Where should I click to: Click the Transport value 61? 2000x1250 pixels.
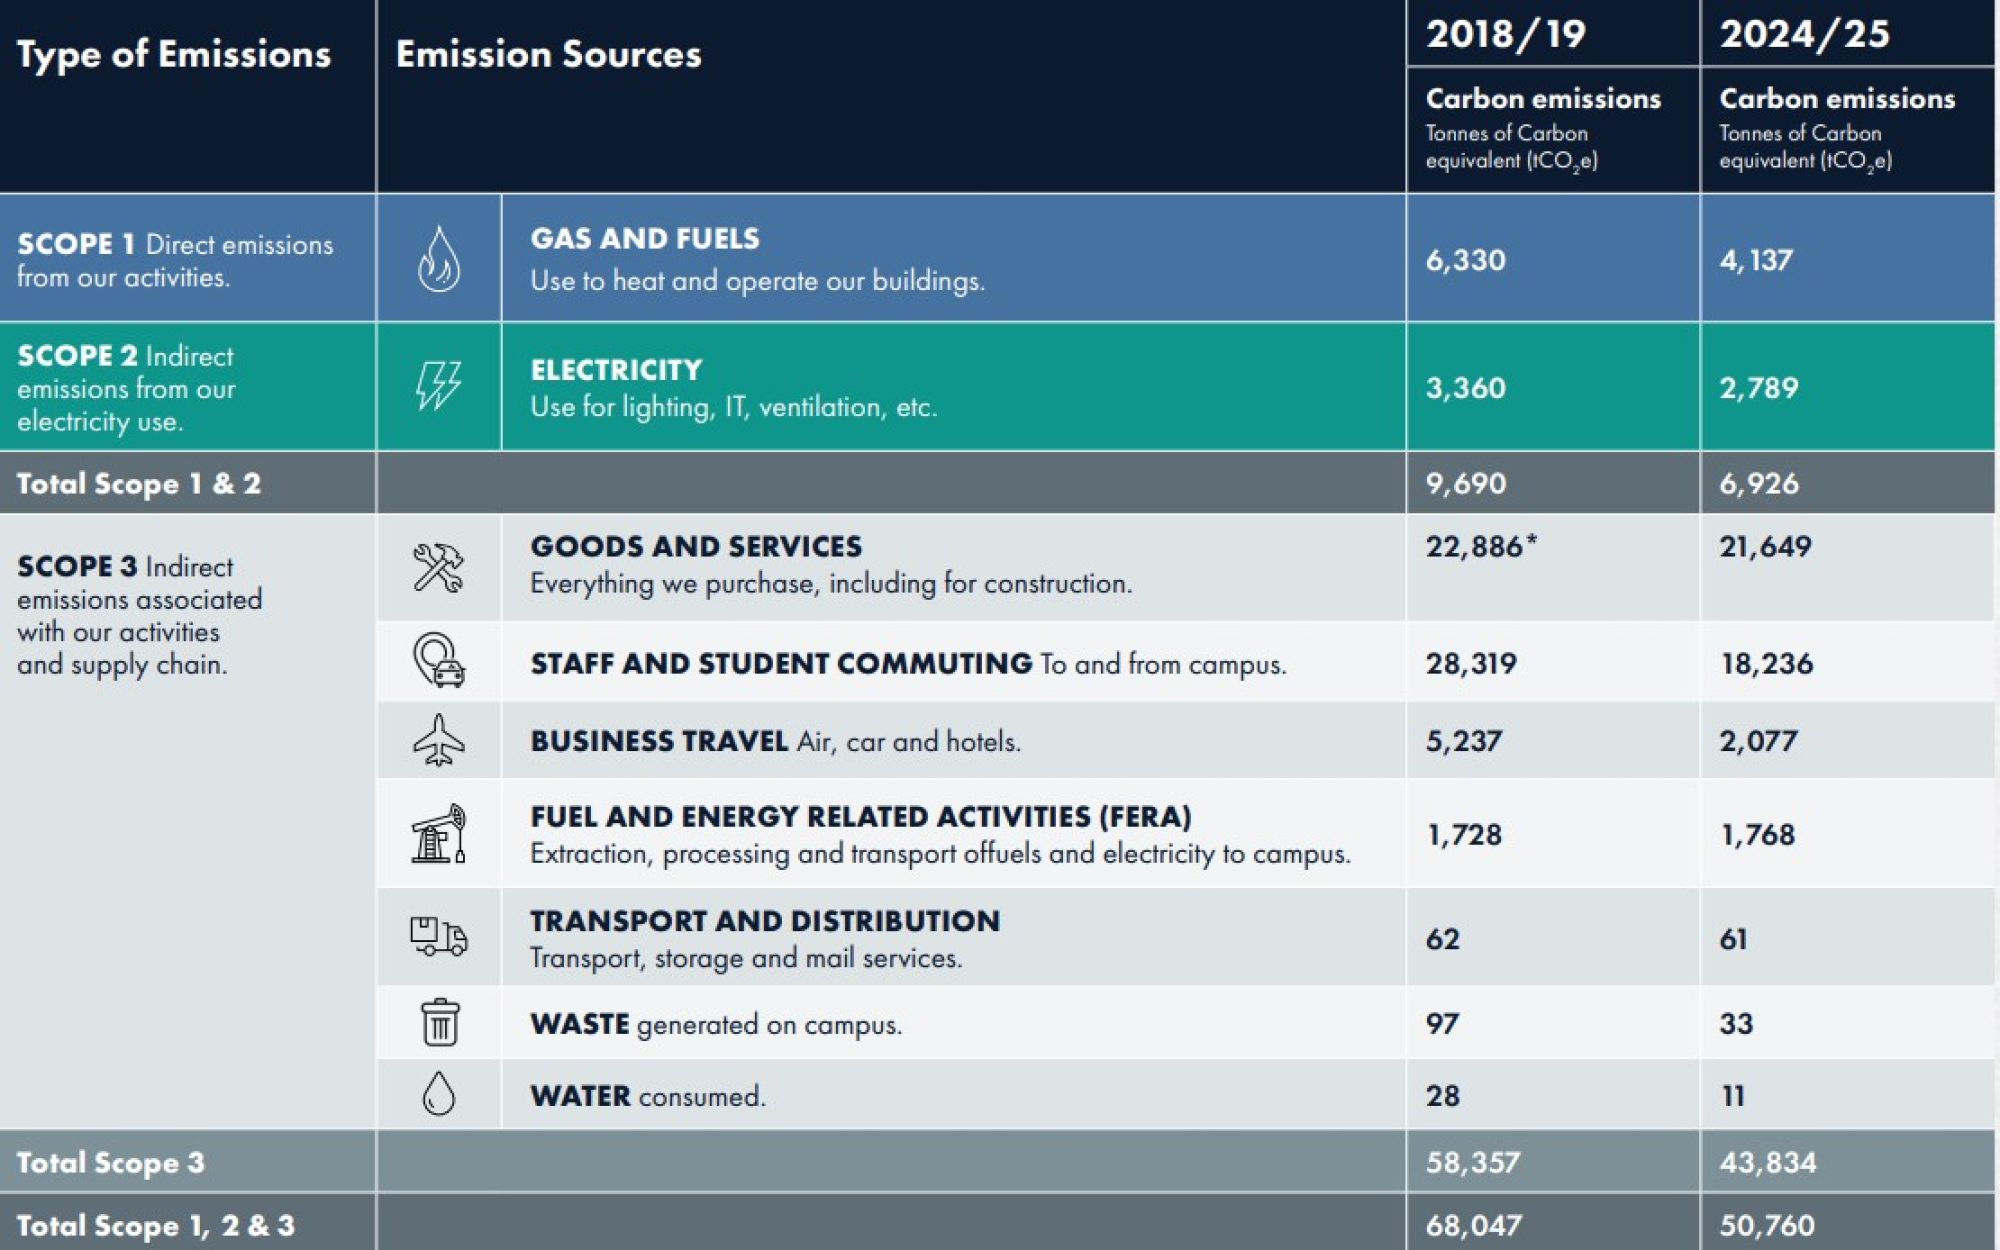point(1734,939)
